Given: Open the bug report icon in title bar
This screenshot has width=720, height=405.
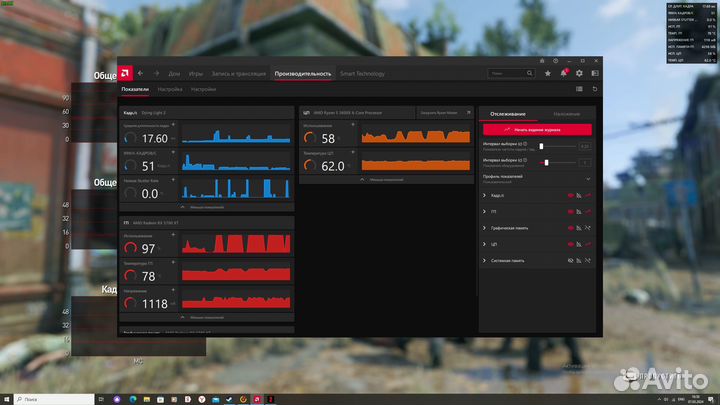Looking at the screenshot, I should click(542, 61).
